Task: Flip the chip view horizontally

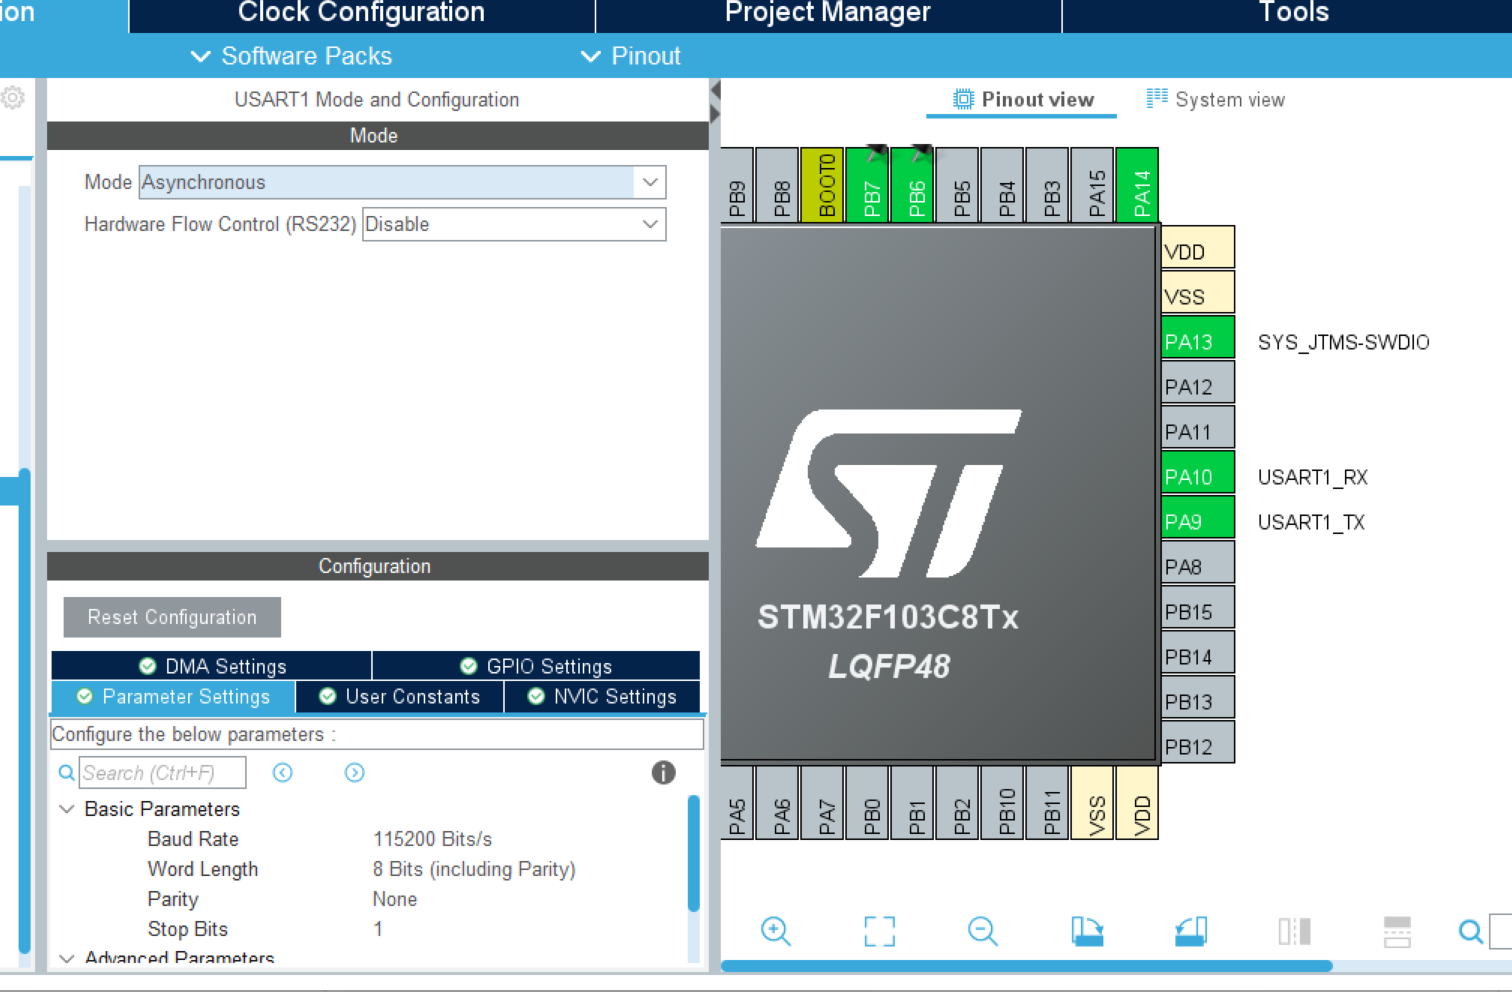Action: tap(1294, 931)
